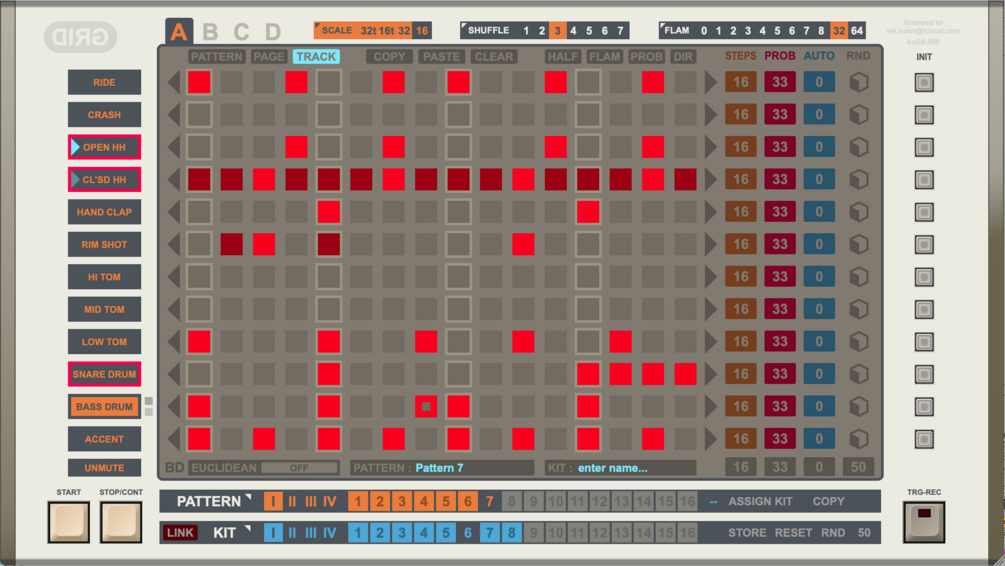This screenshot has height=566, width=1005.
Task: Click the KIT name input field
Action: 620,468
